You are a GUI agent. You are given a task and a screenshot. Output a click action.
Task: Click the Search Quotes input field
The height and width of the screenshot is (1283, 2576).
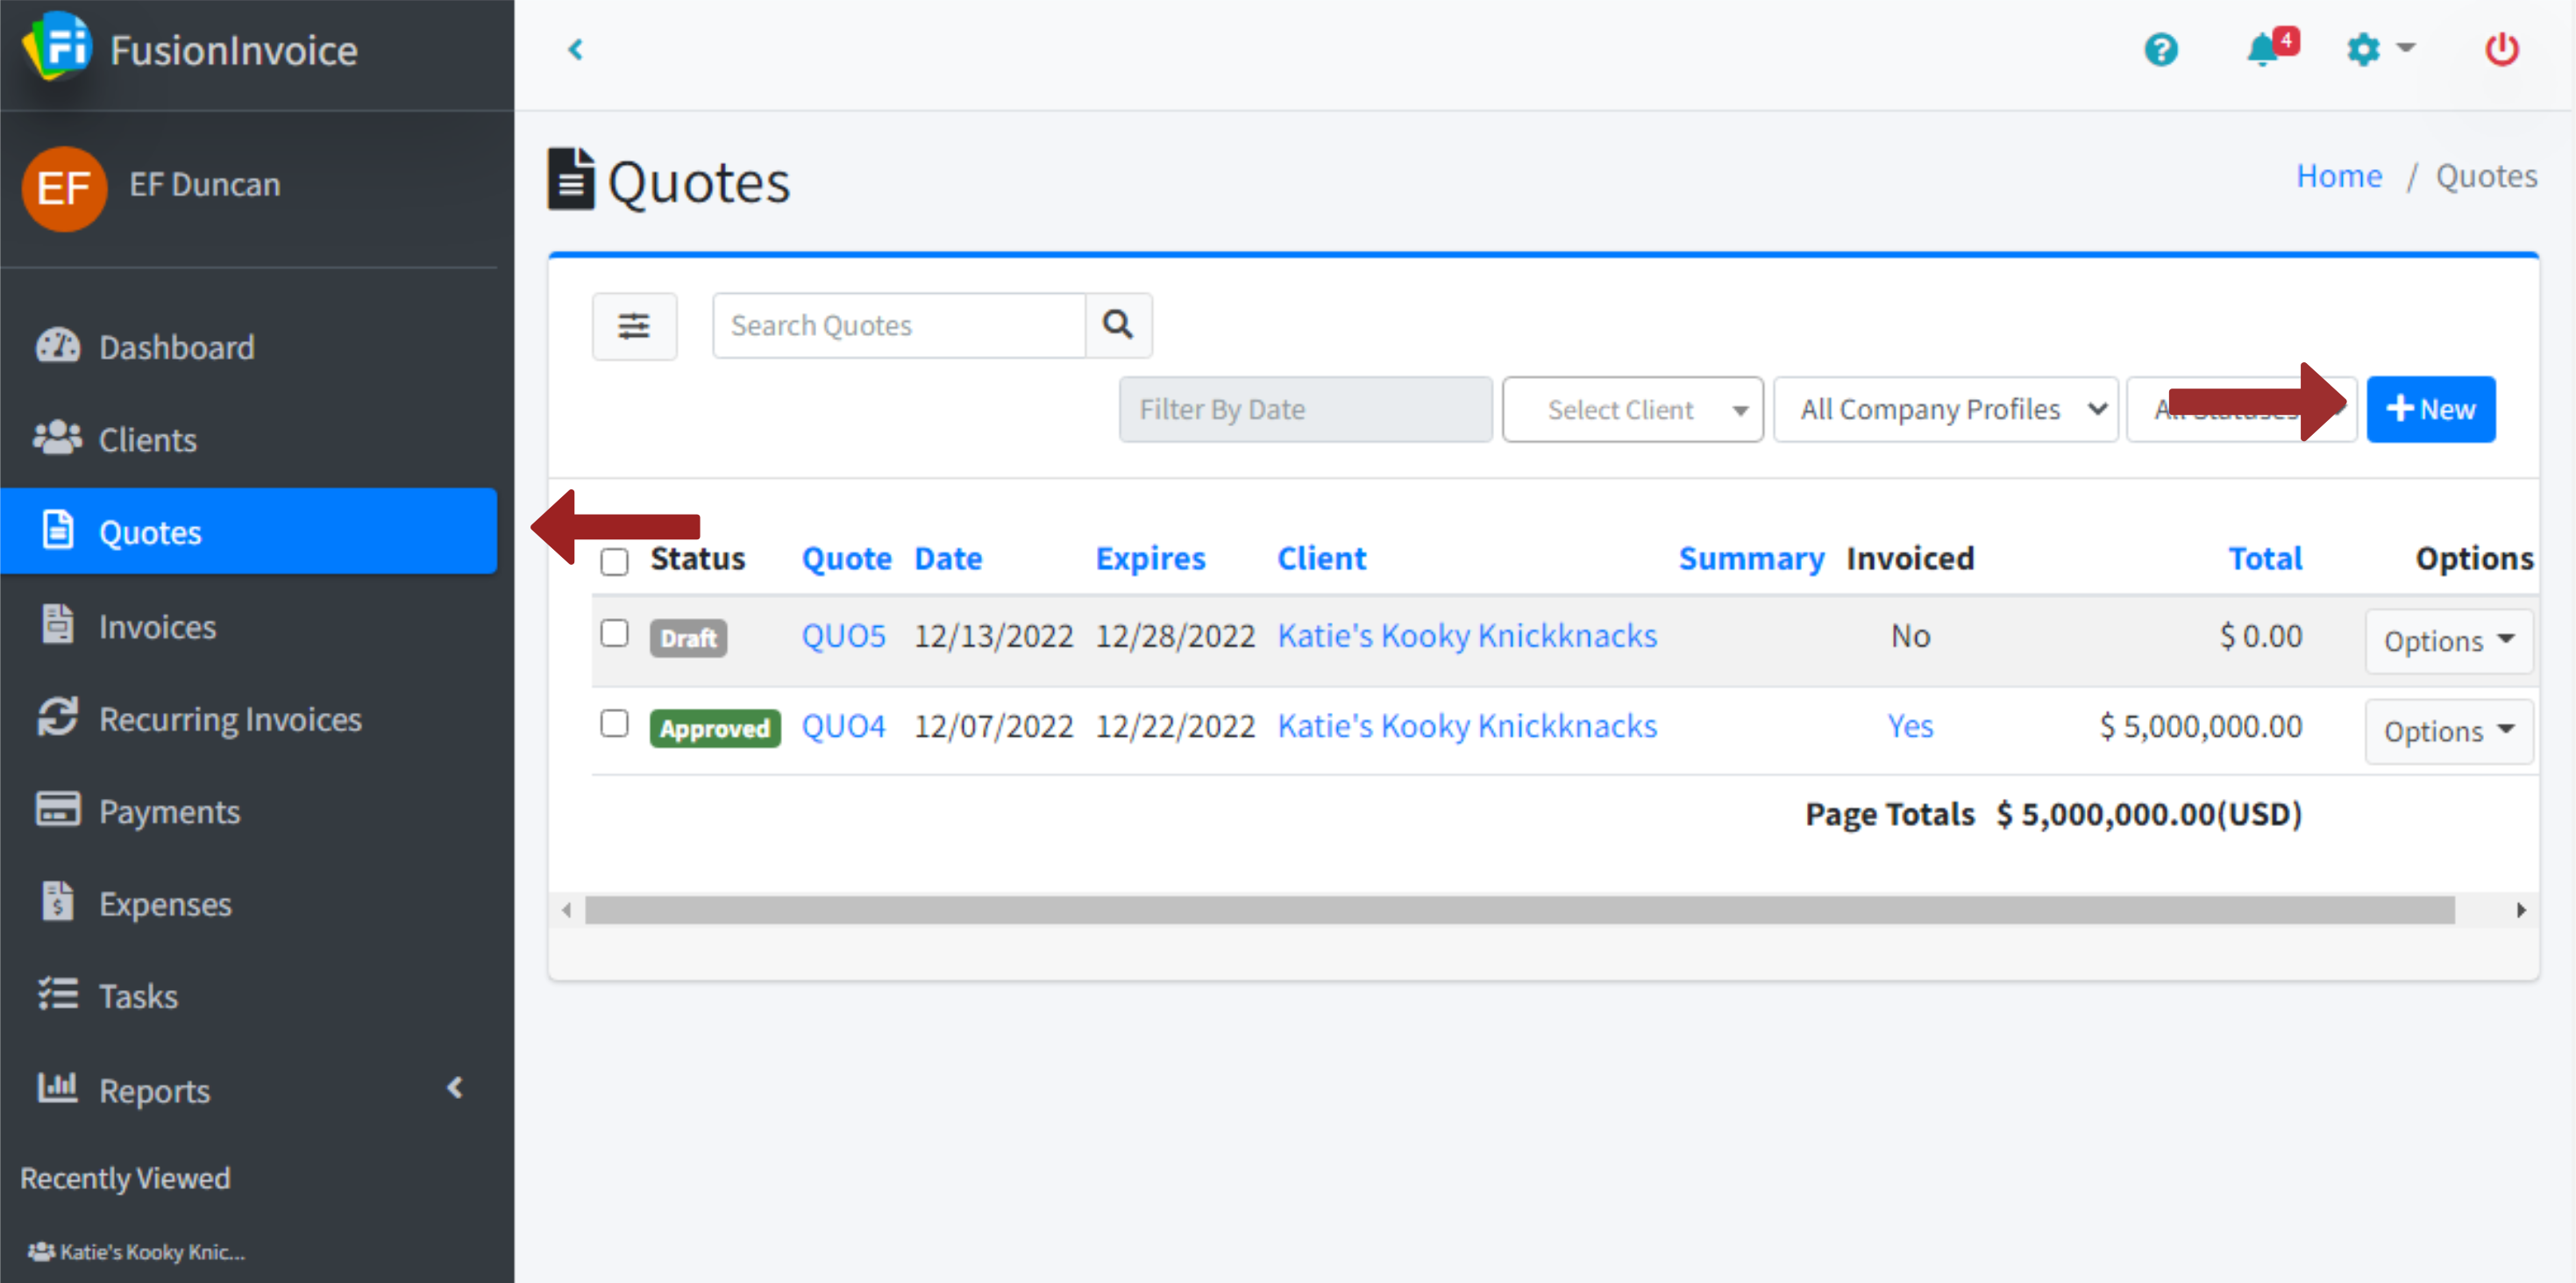898,326
